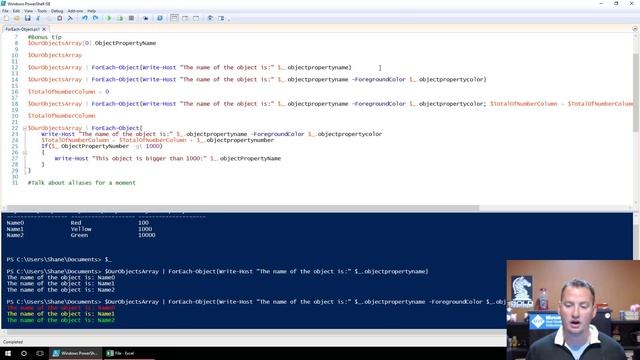Viewport: 640px width, 360px height.
Task: Click line number 31 in the gutter
Action: [x=15, y=183]
